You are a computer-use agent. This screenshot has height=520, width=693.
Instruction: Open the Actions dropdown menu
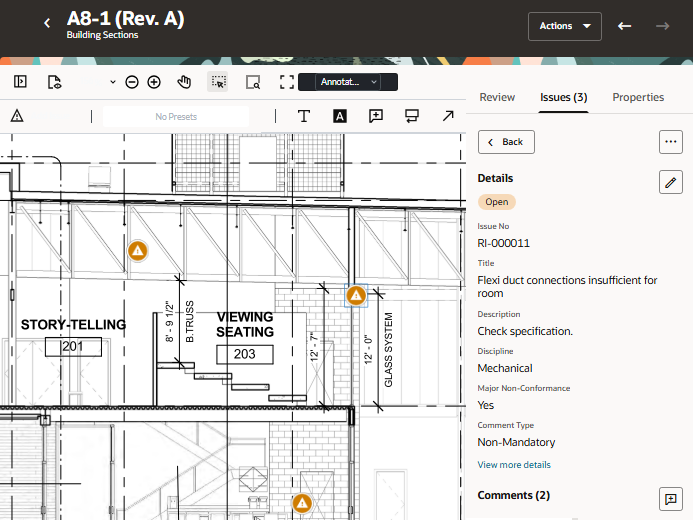pos(564,26)
